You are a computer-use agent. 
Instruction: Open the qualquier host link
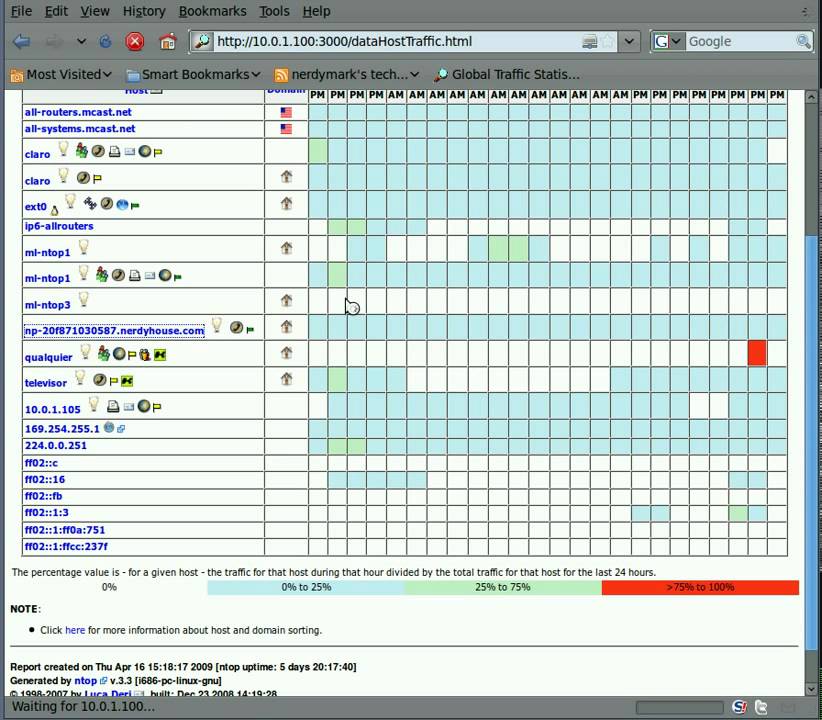(48, 358)
